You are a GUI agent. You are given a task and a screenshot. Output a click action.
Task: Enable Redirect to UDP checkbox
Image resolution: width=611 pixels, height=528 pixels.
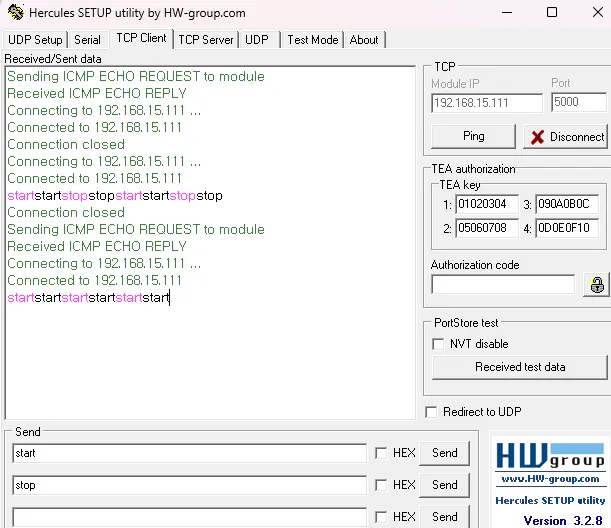coord(431,412)
